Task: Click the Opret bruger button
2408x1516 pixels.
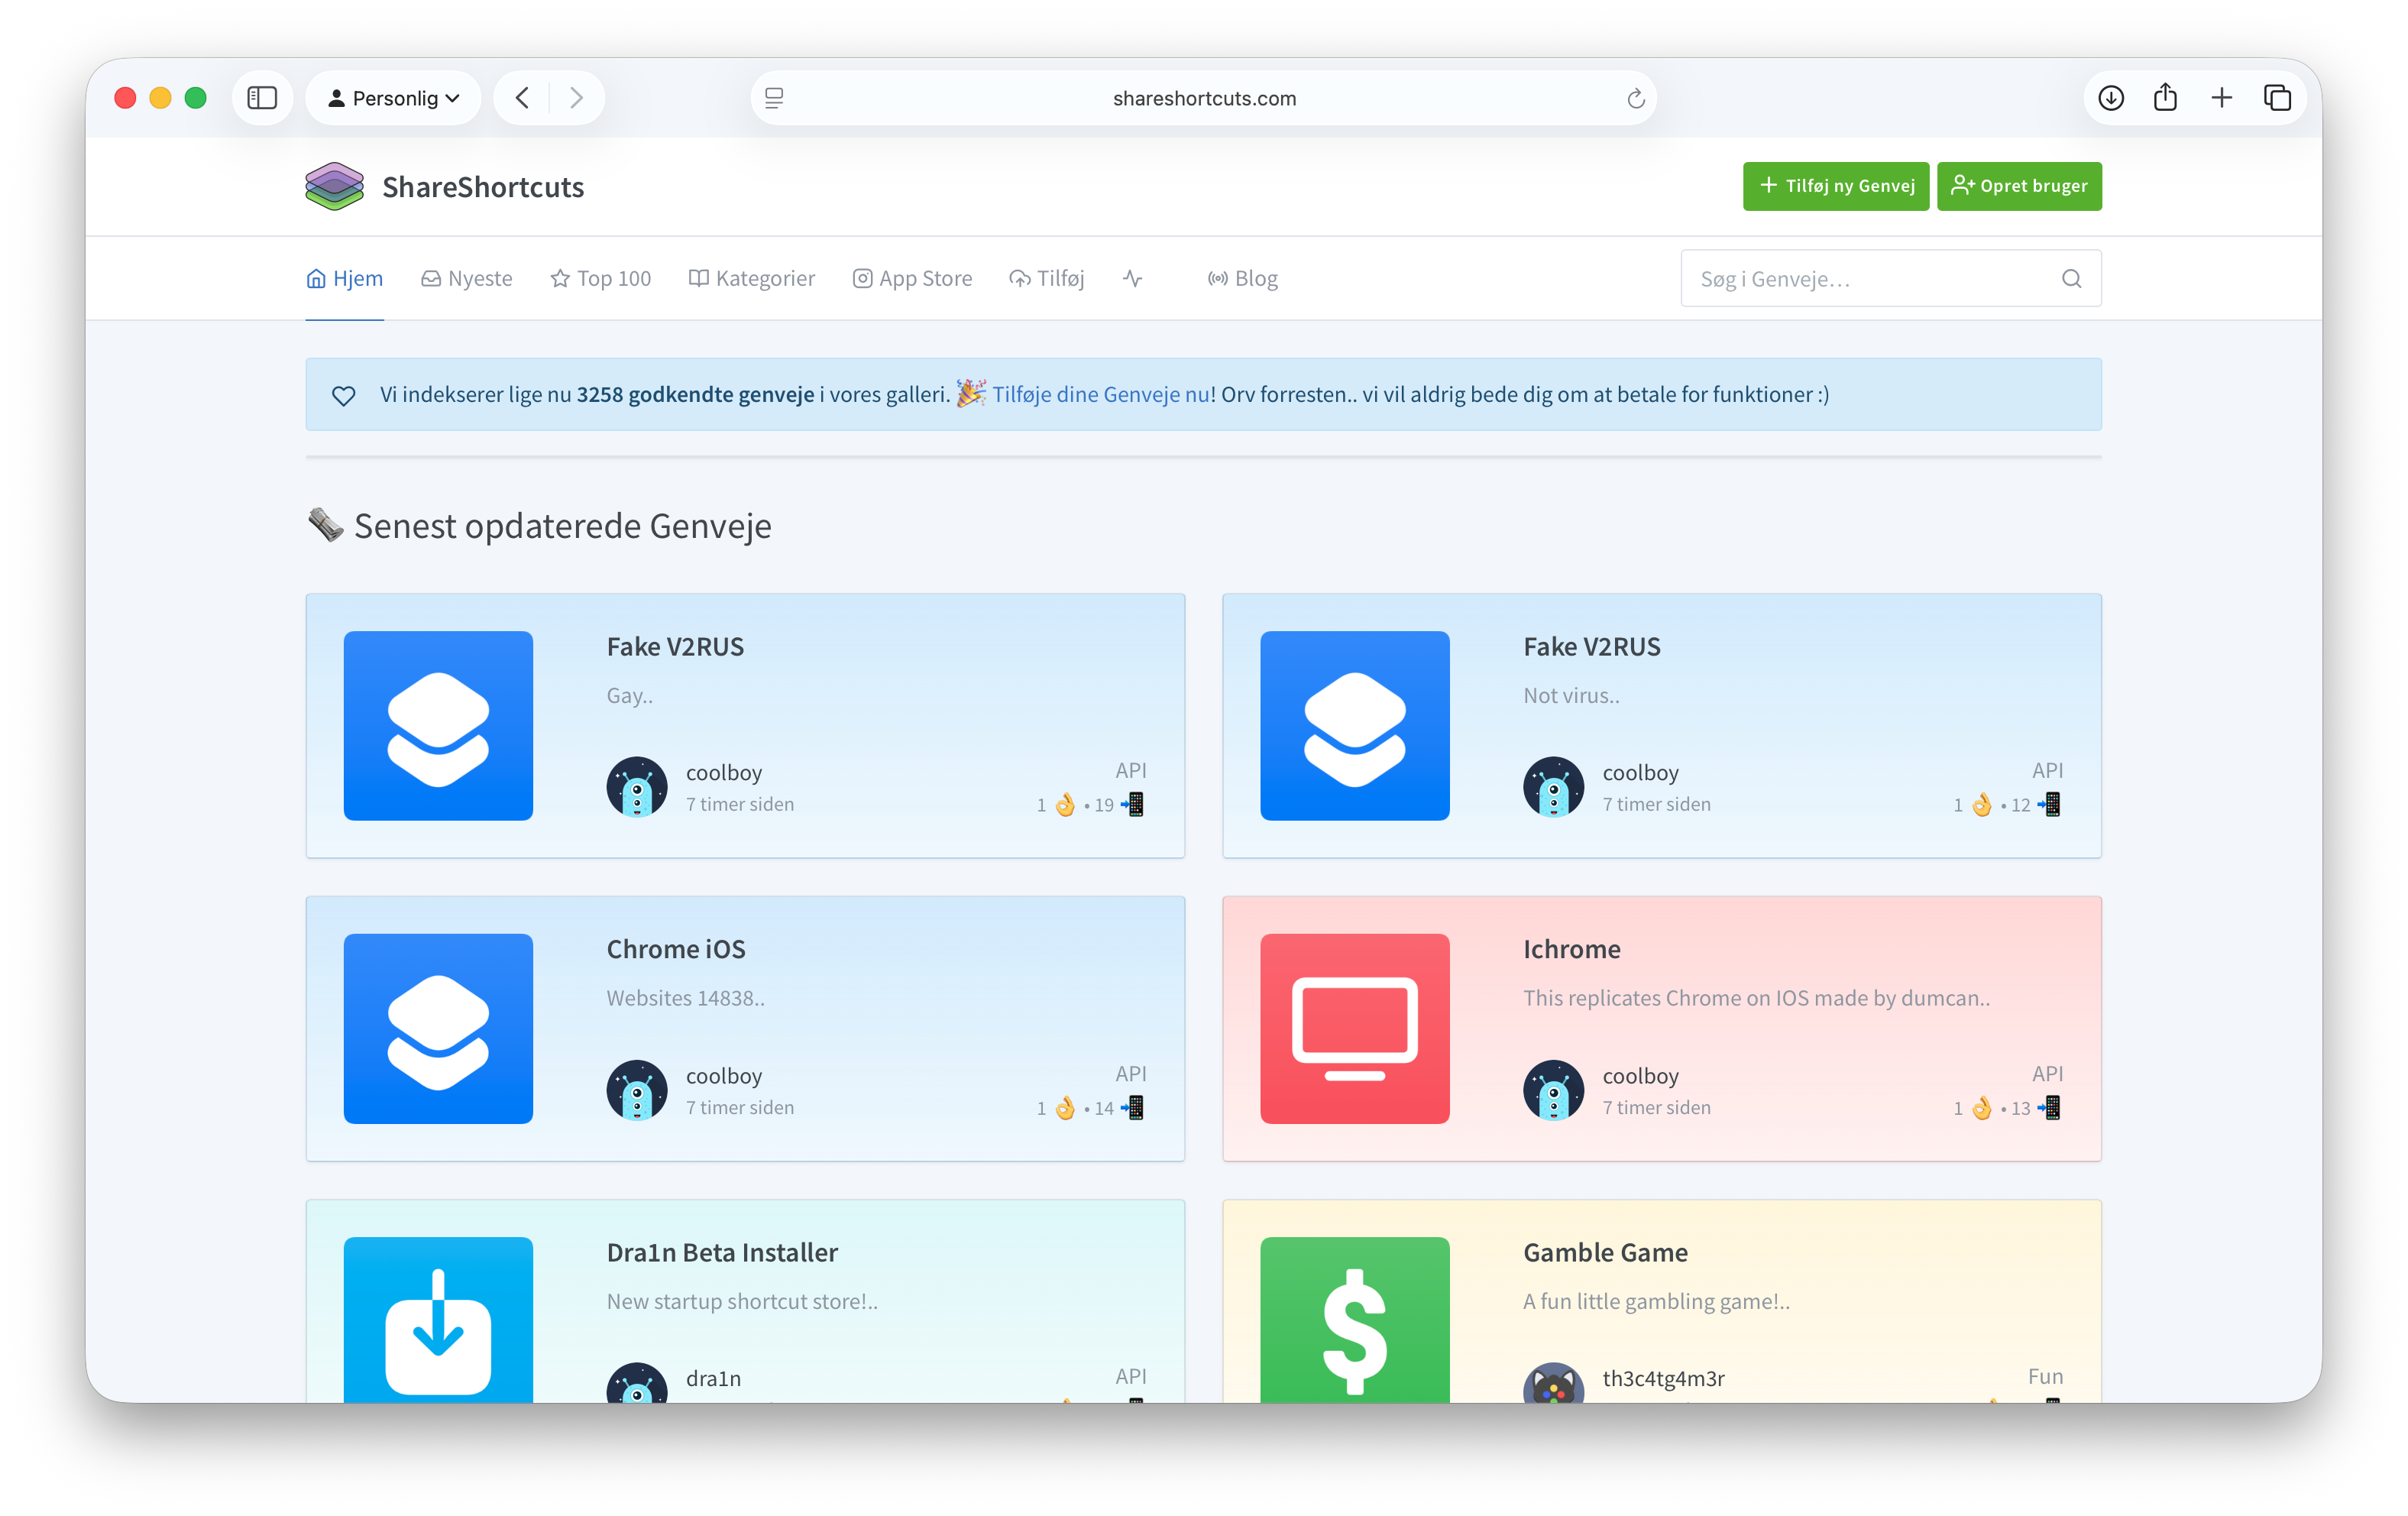Action: pyautogui.click(x=2019, y=186)
